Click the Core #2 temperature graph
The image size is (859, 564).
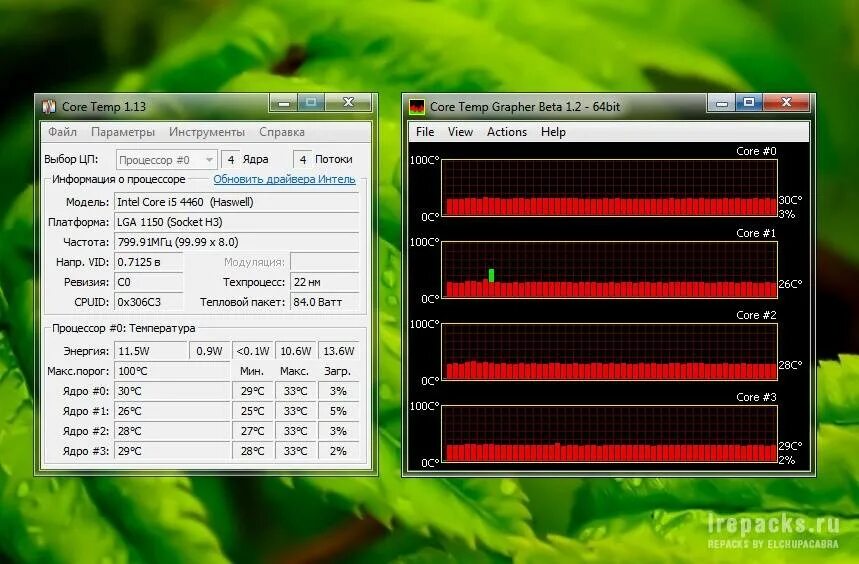[x=609, y=352]
